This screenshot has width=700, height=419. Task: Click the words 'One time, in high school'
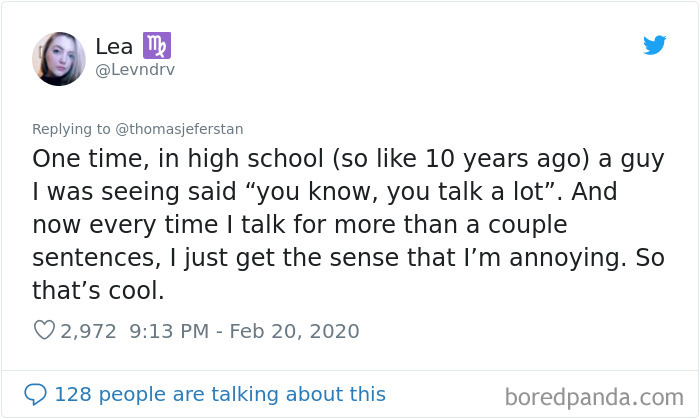coord(162,160)
